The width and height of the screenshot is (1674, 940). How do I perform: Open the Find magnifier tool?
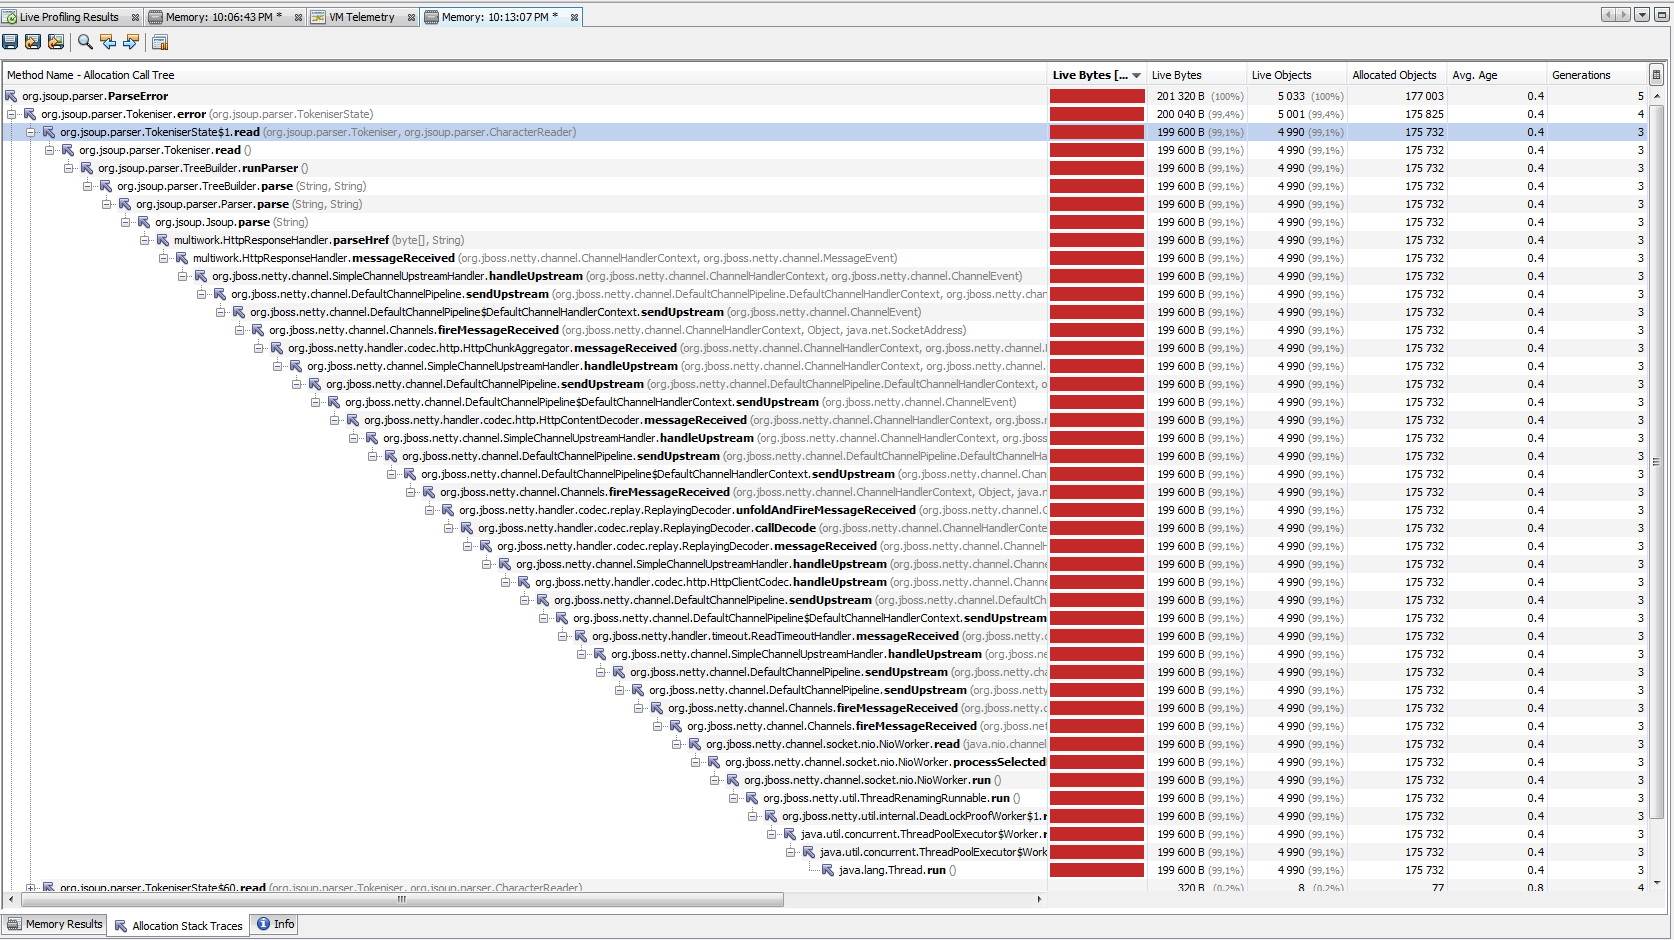point(85,42)
